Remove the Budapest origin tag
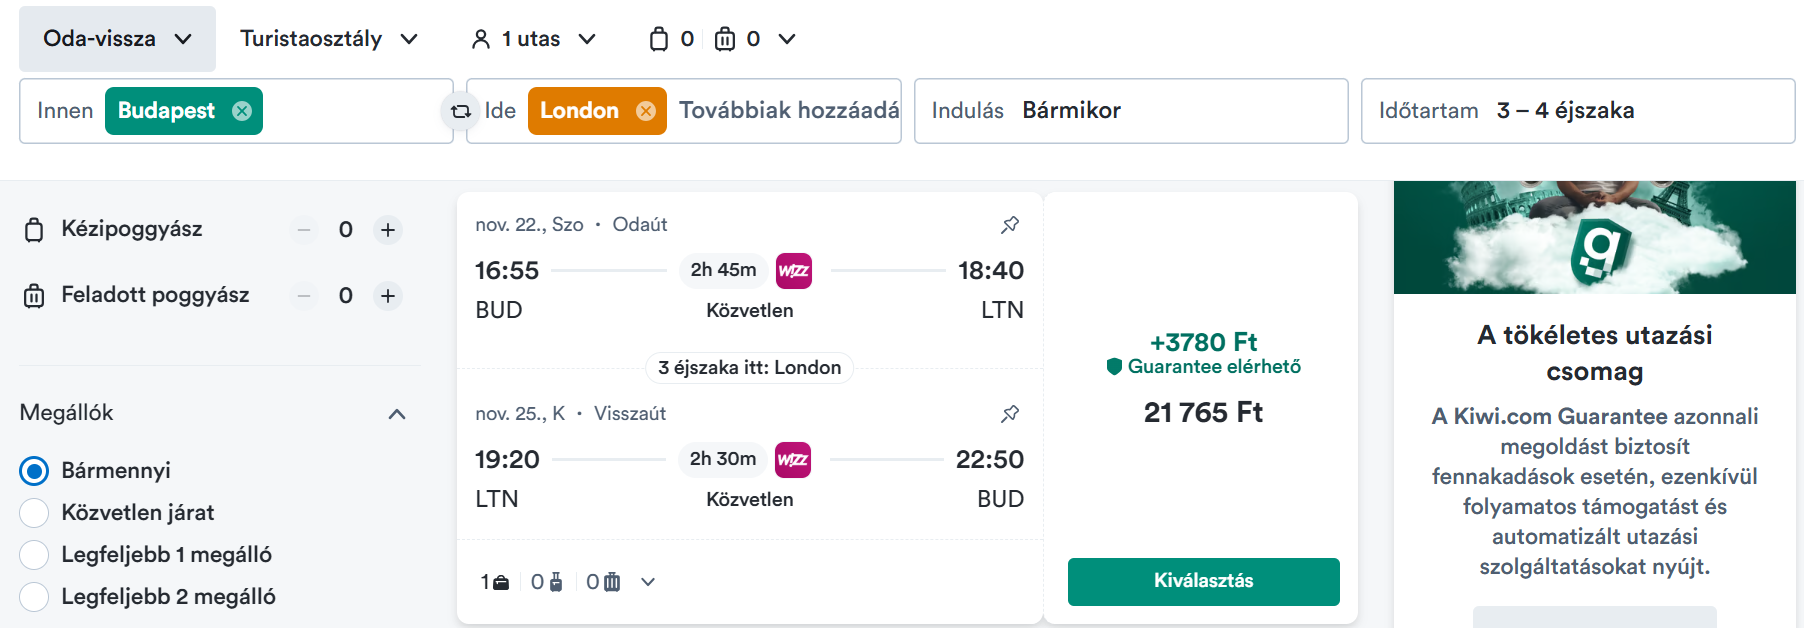The width and height of the screenshot is (1804, 628). tap(242, 111)
